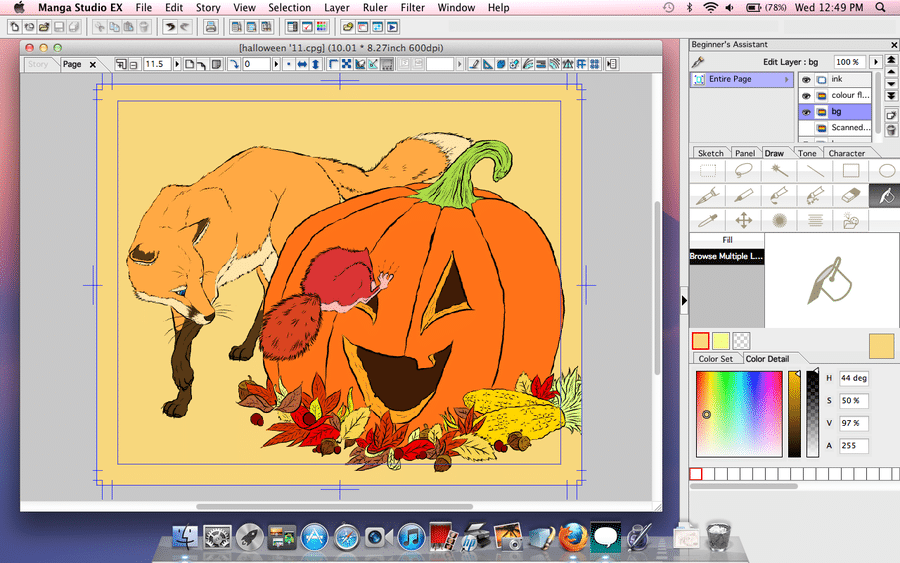Viewport: 900px width, 563px height.
Task: Click the brightness value slider bar
Action: [794, 413]
